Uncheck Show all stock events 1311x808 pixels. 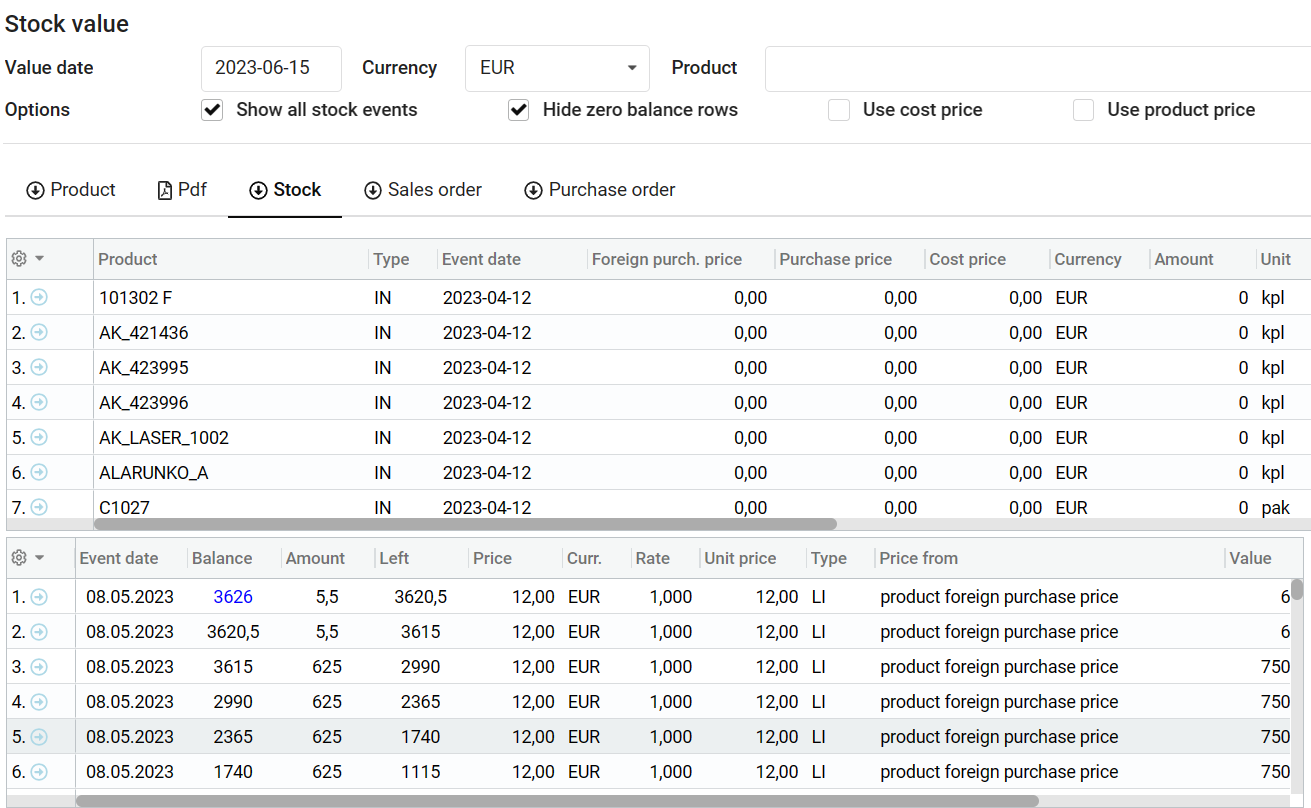(212, 110)
